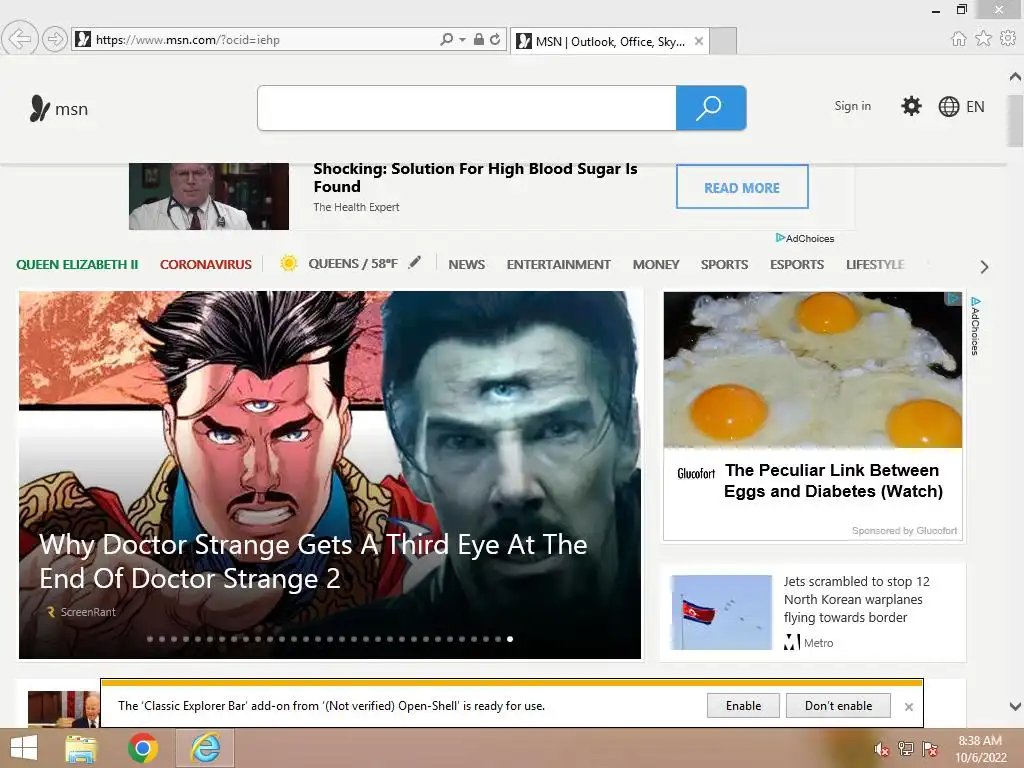The image size is (1024, 768).
Task: Click the Don't enable add-on button
Action: 839,705
